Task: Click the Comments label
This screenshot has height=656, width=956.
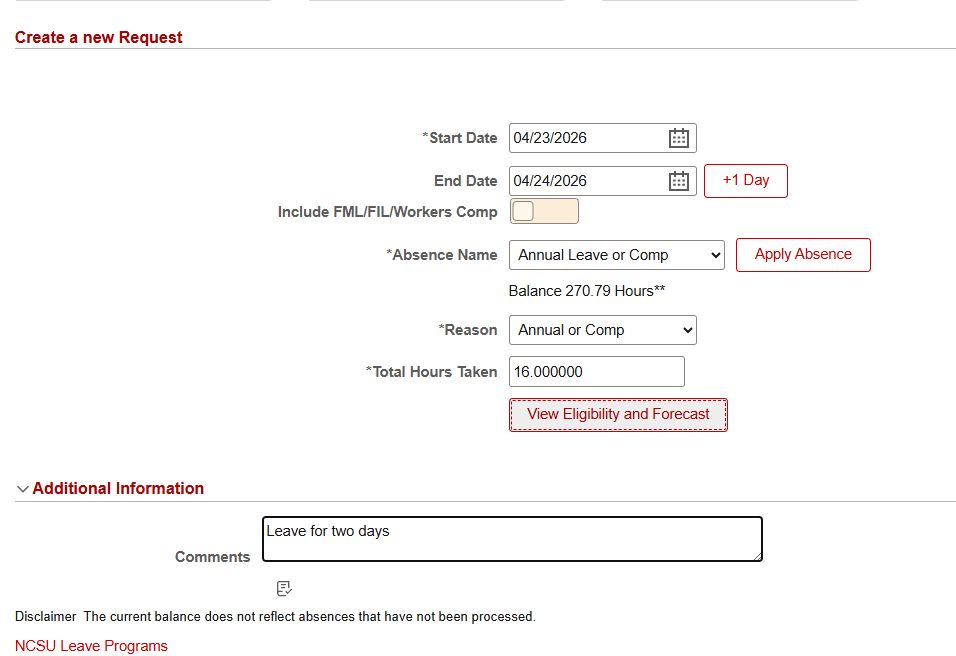Action: pos(213,557)
